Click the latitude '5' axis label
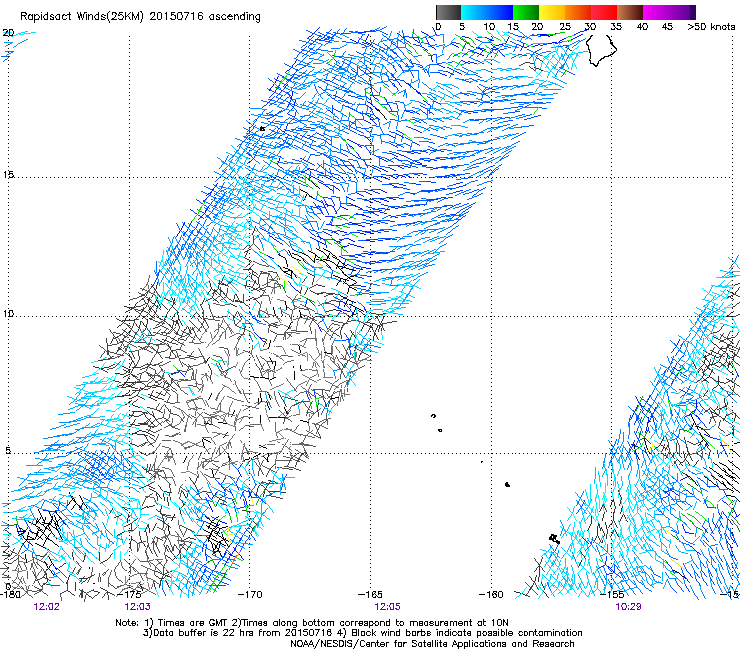Screen dimensions: 740x650 [8, 450]
